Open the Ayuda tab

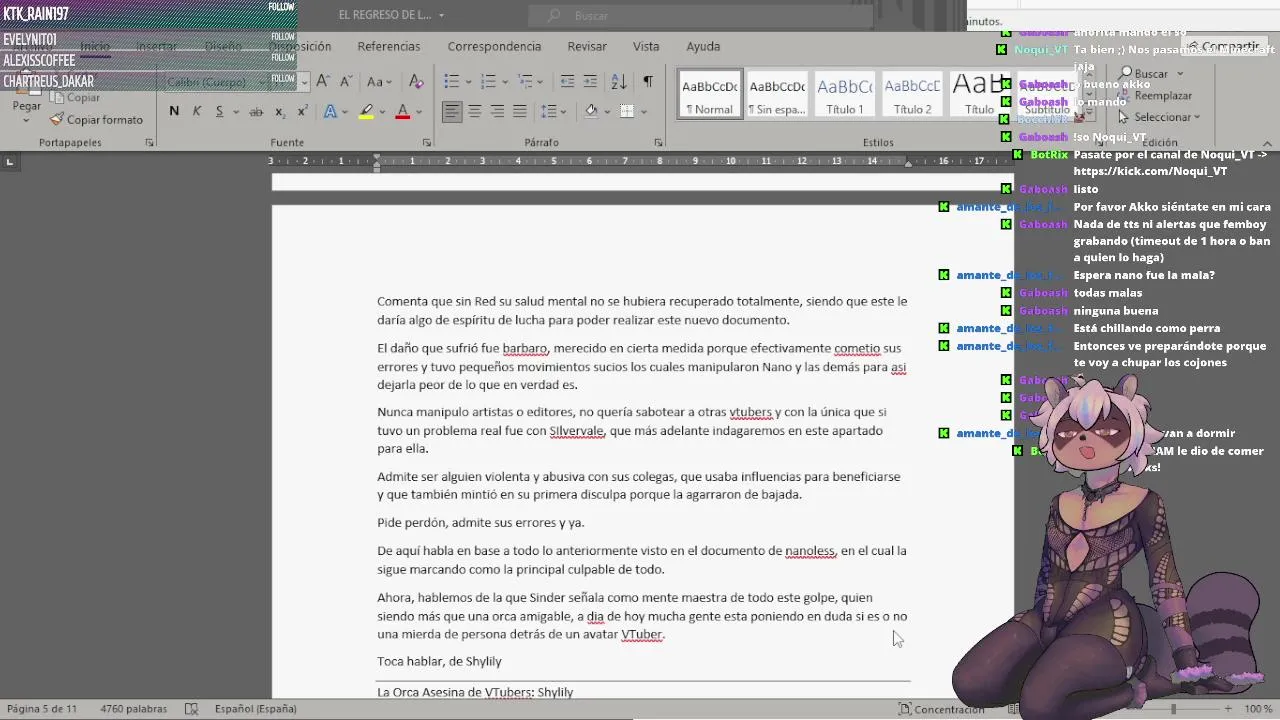[703, 46]
